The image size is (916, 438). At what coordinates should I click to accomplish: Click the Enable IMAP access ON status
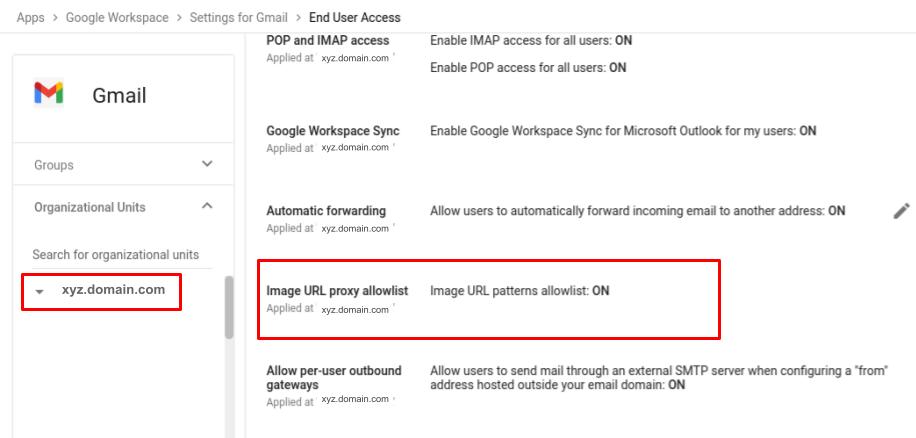(623, 40)
